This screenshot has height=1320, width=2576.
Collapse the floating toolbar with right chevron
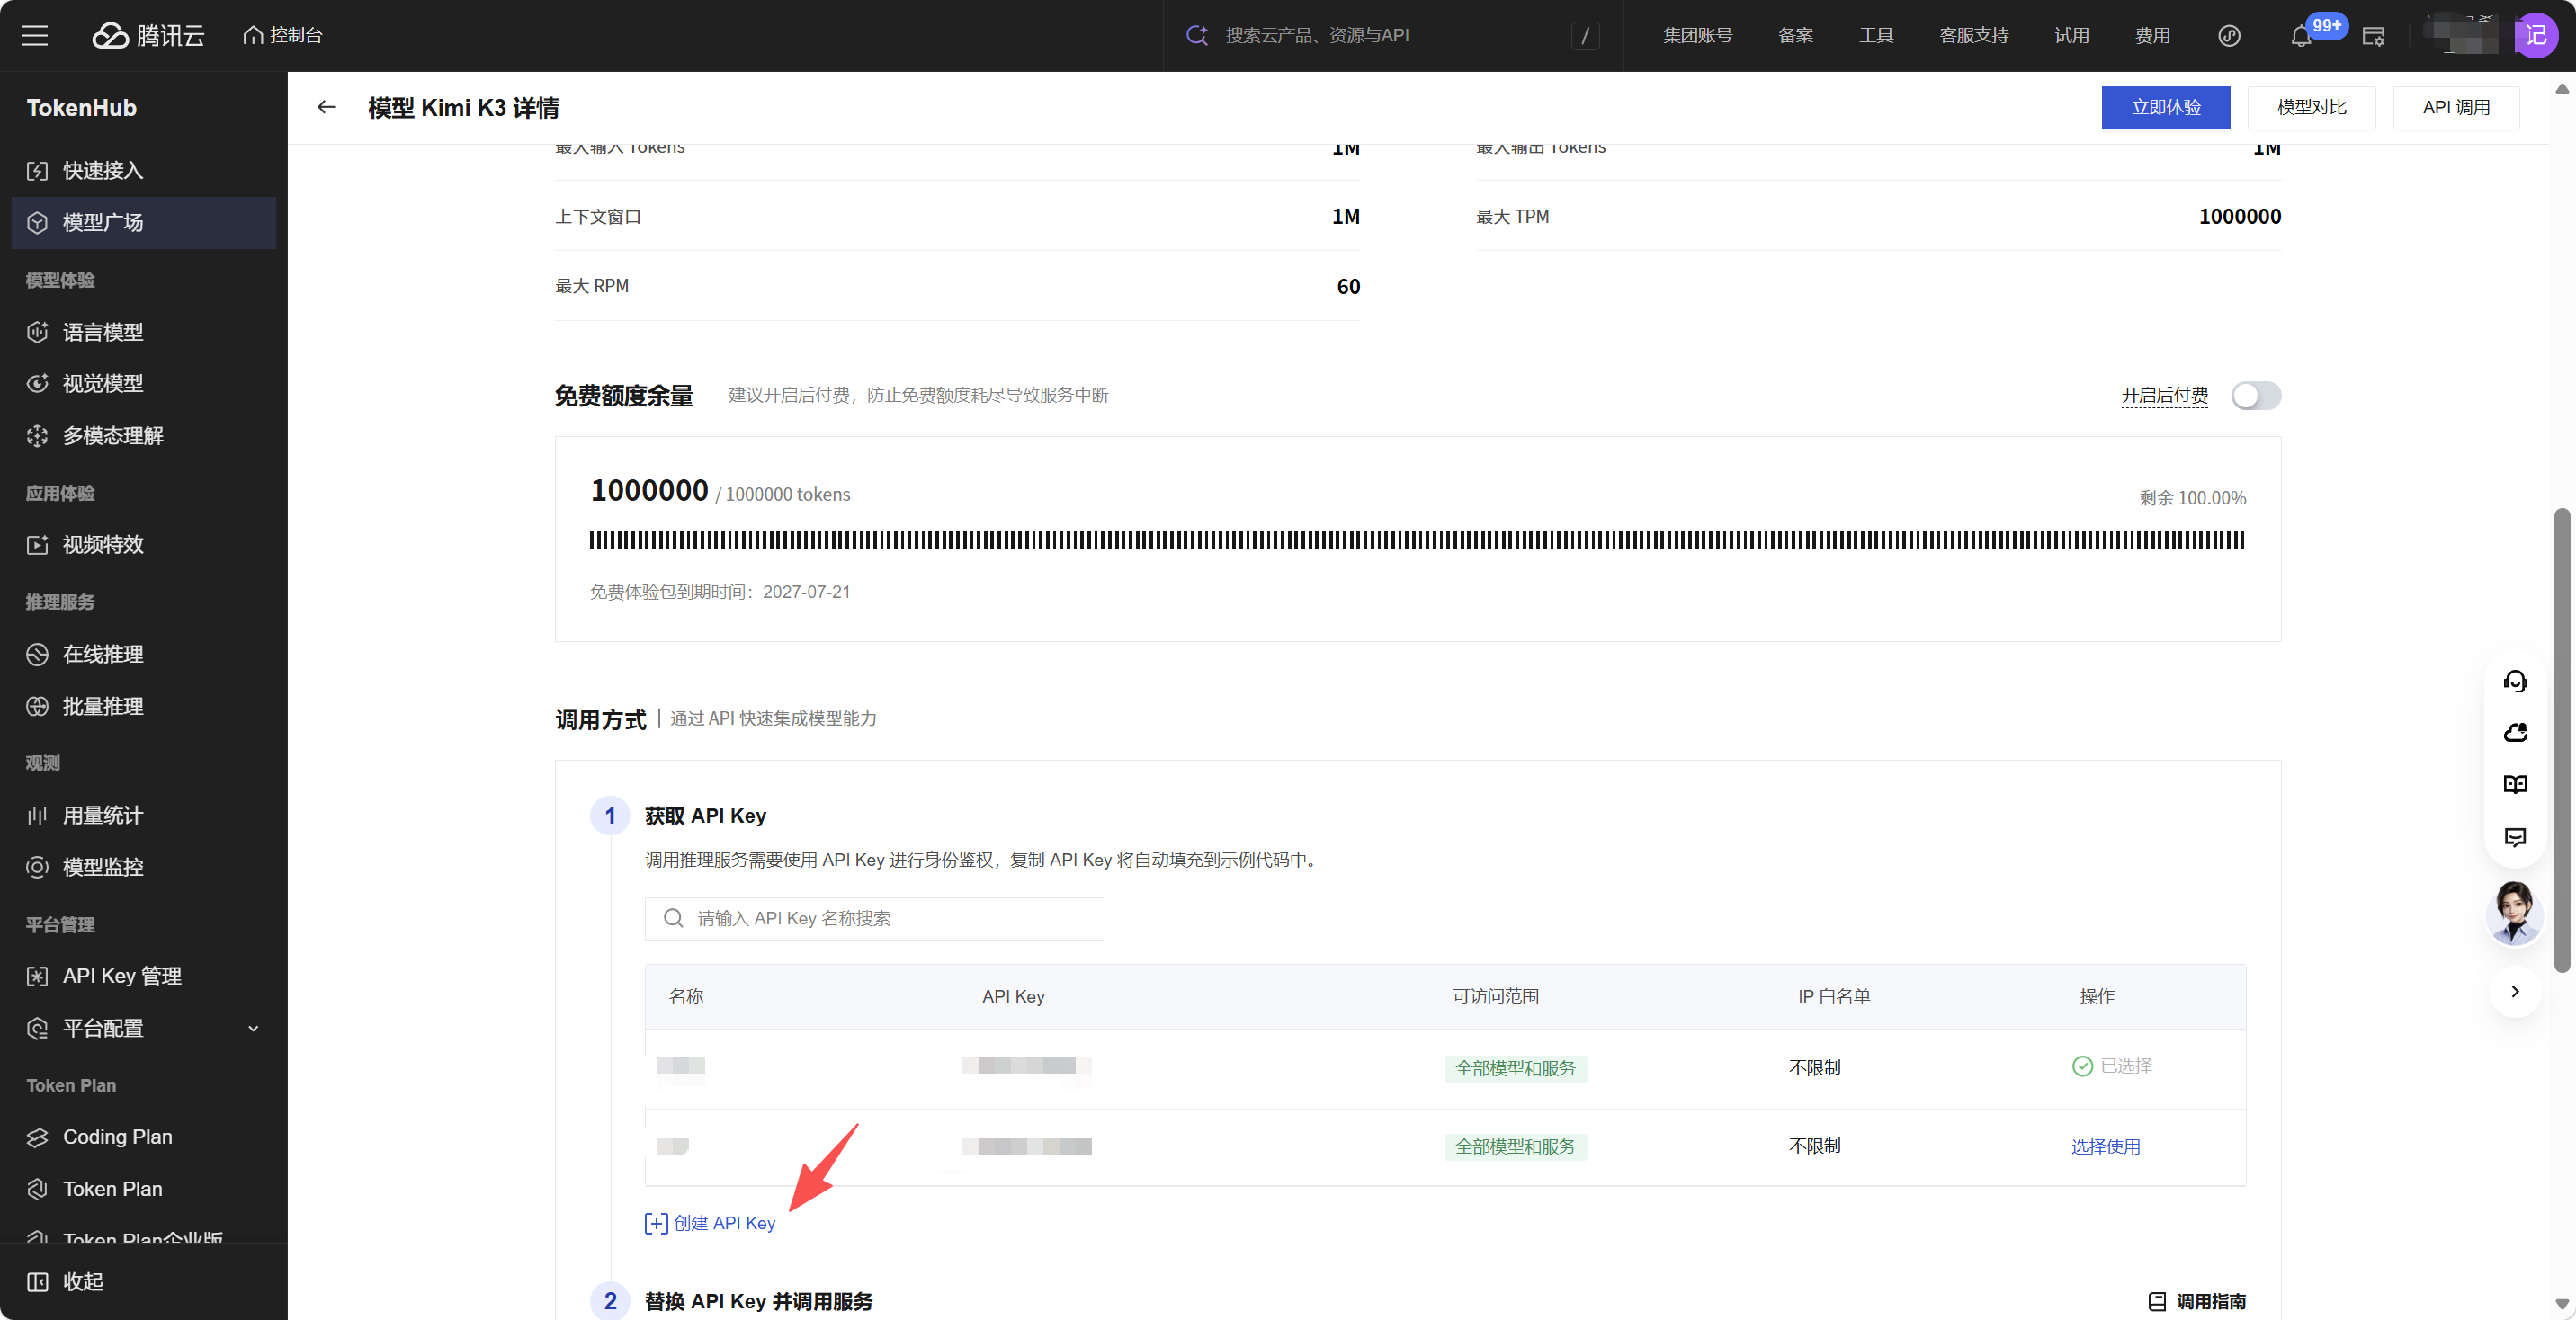point(2515,992)
